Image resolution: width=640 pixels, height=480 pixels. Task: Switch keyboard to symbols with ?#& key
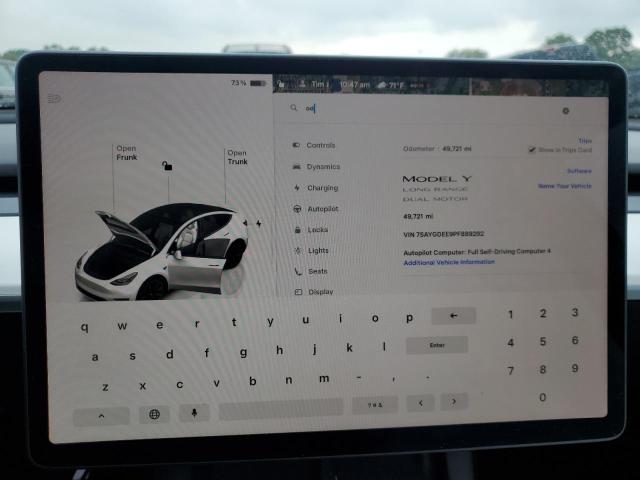pyautogui.click(x=375, y=405)
